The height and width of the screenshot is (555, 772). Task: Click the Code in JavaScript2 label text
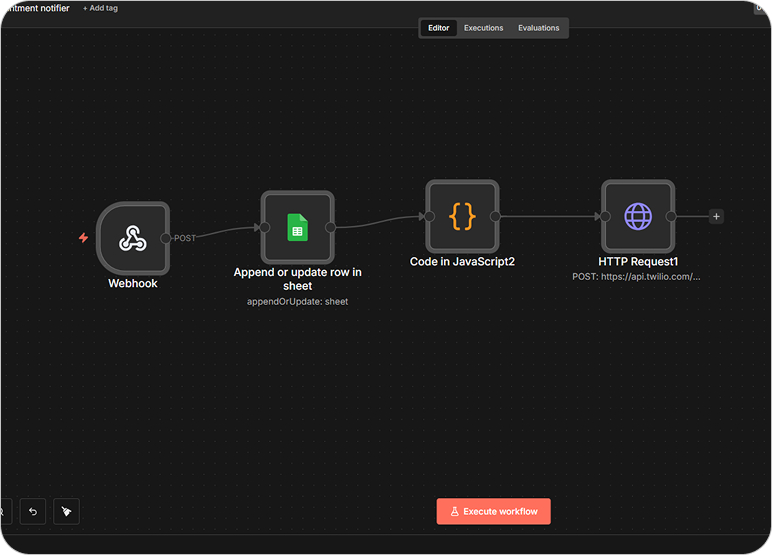(x=461, y=262)
